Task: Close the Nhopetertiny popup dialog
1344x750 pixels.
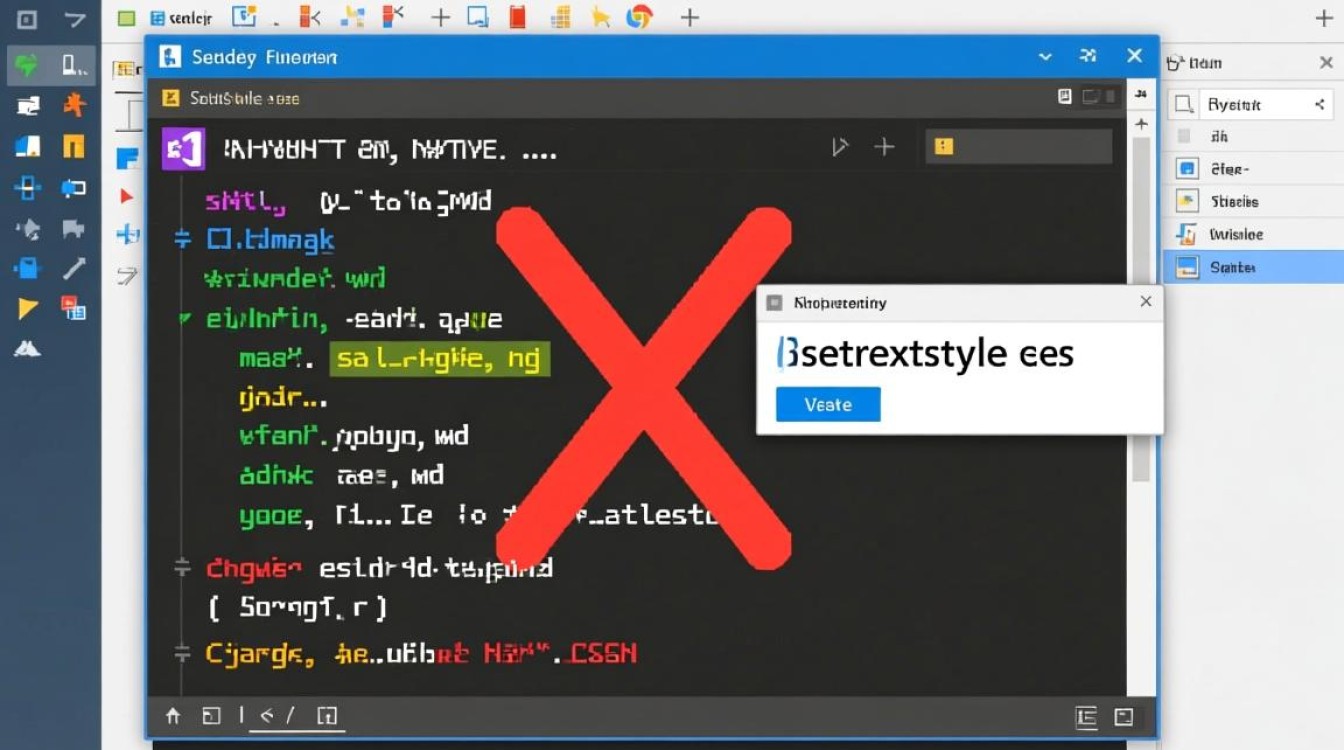Action: point(1146,302)
